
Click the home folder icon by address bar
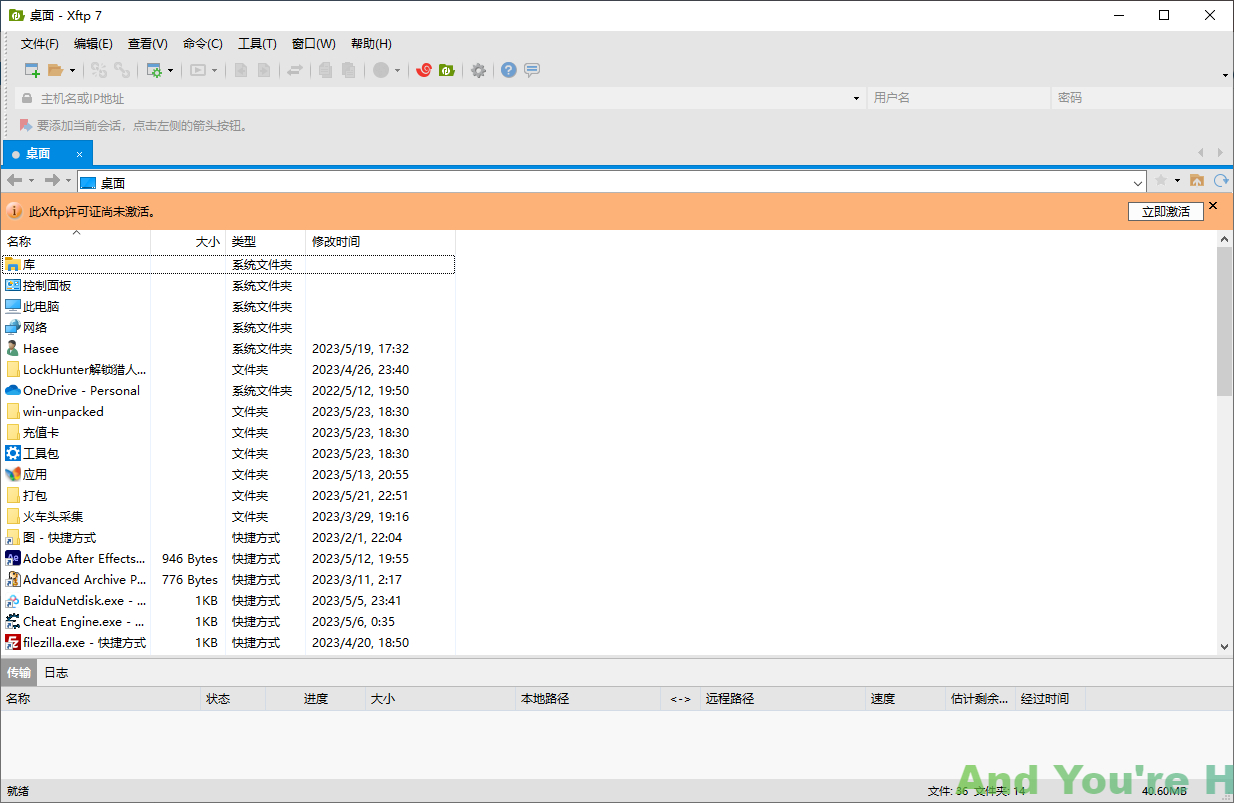1197,180
